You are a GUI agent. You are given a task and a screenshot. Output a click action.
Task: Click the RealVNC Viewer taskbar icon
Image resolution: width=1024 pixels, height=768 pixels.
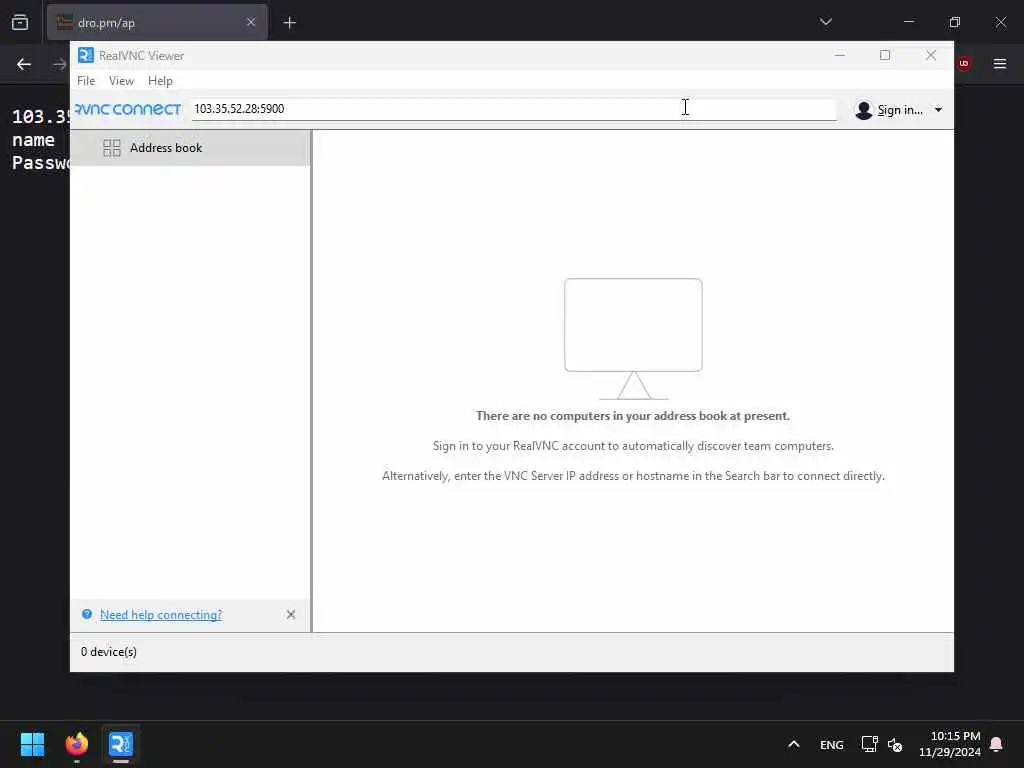point(121,744)
